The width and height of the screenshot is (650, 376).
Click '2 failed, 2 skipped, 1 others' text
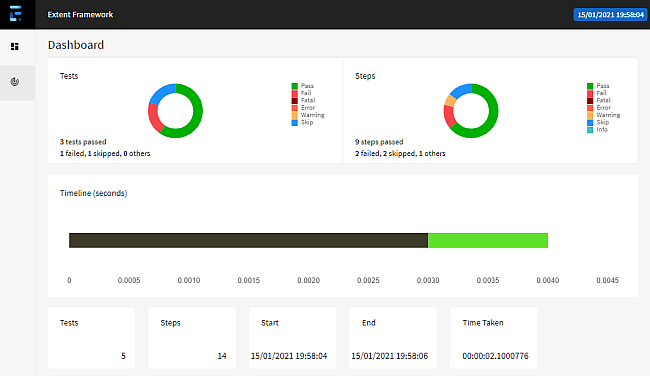400,153
